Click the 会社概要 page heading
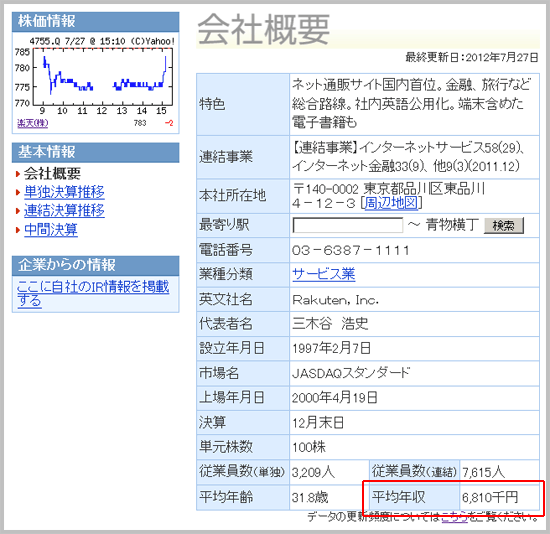 point(264,30)
